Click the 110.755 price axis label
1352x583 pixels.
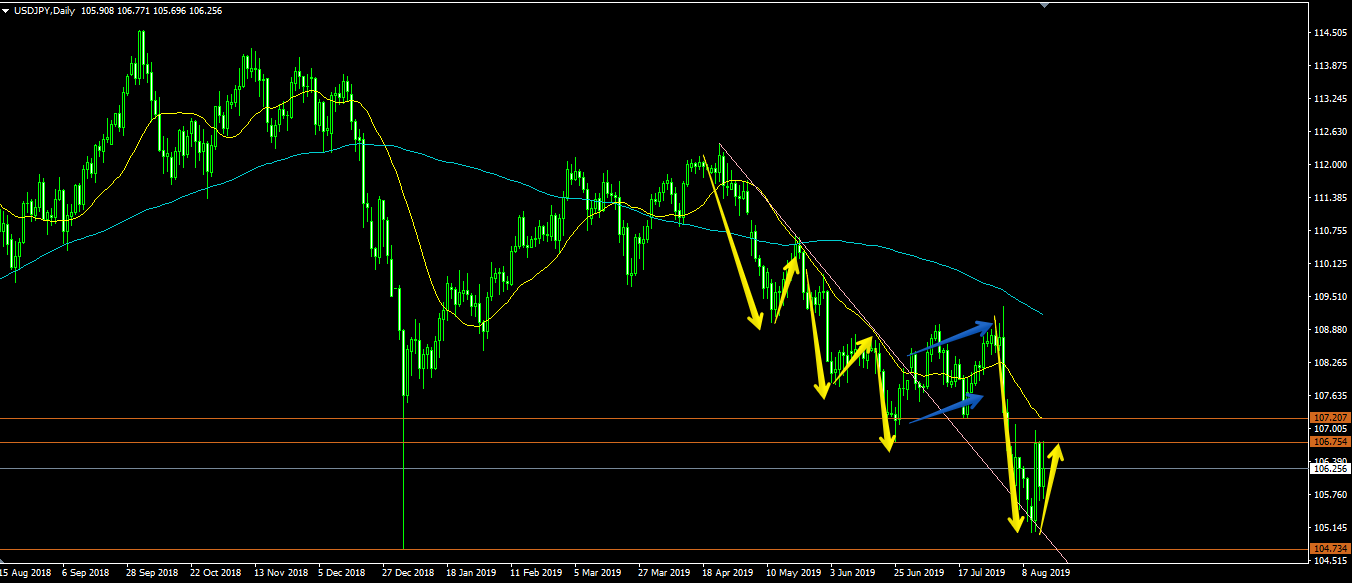coord(1328,231)
